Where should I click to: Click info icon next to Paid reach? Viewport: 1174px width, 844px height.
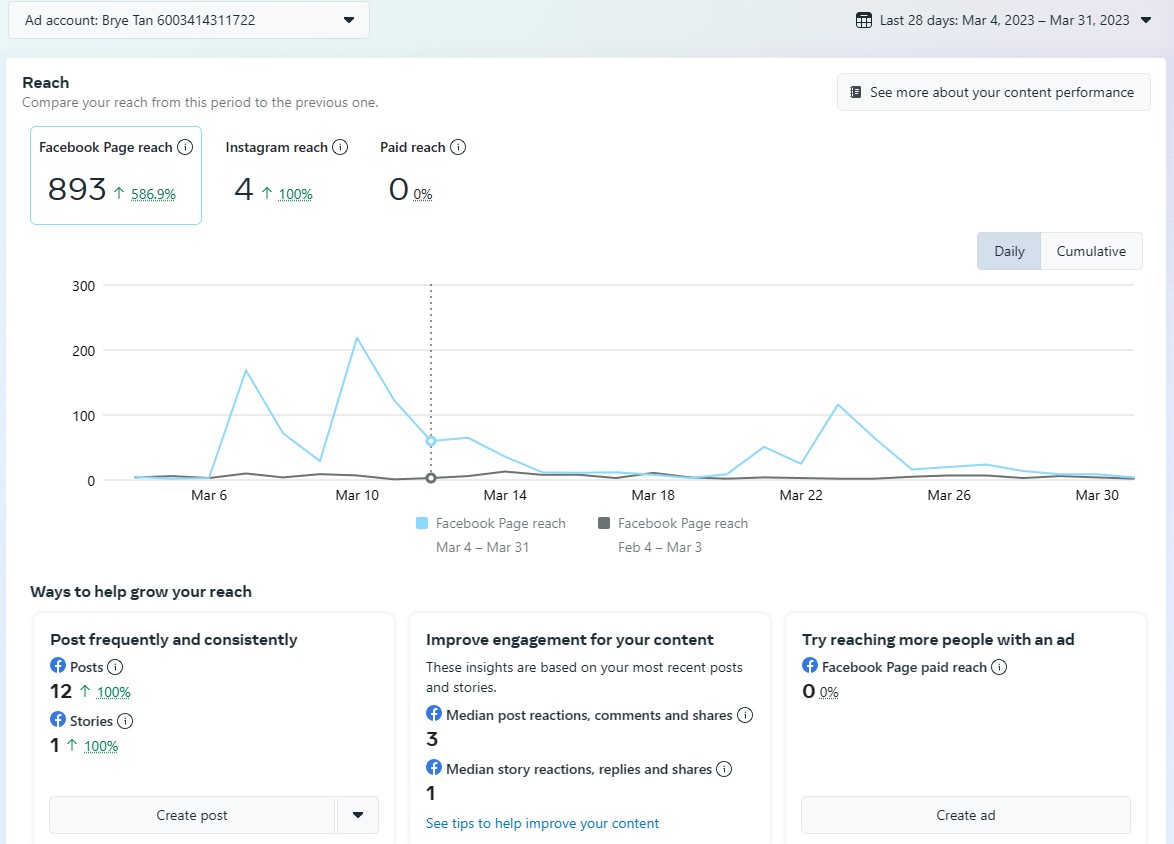458,147
